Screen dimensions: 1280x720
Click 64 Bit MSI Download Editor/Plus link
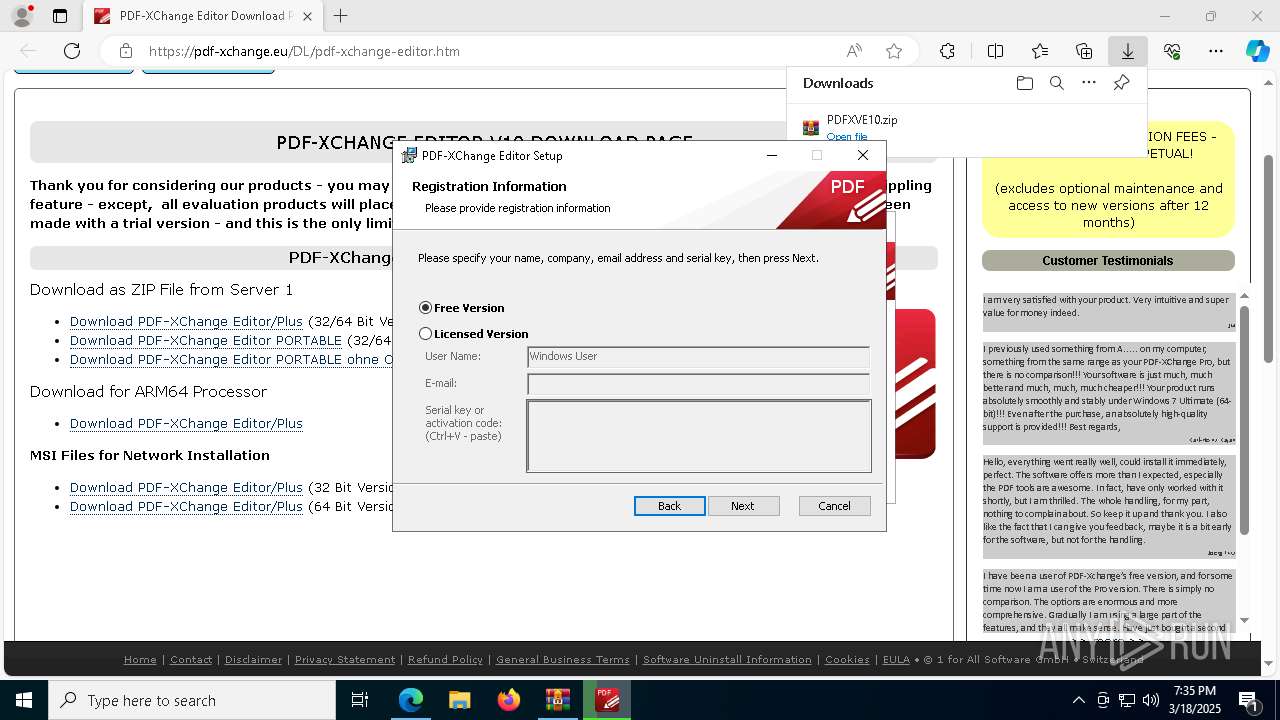point(186,507)
